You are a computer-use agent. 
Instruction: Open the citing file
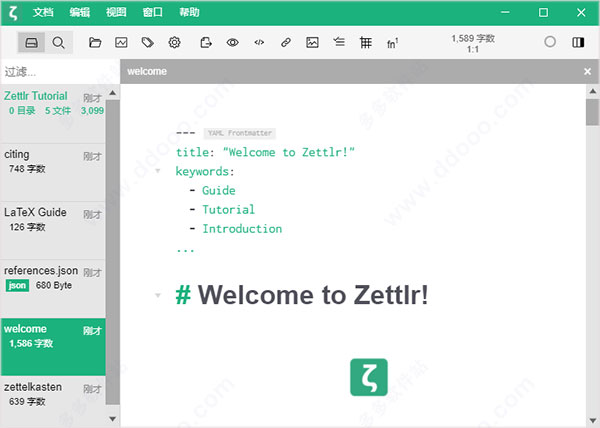[x=53, y=173]
